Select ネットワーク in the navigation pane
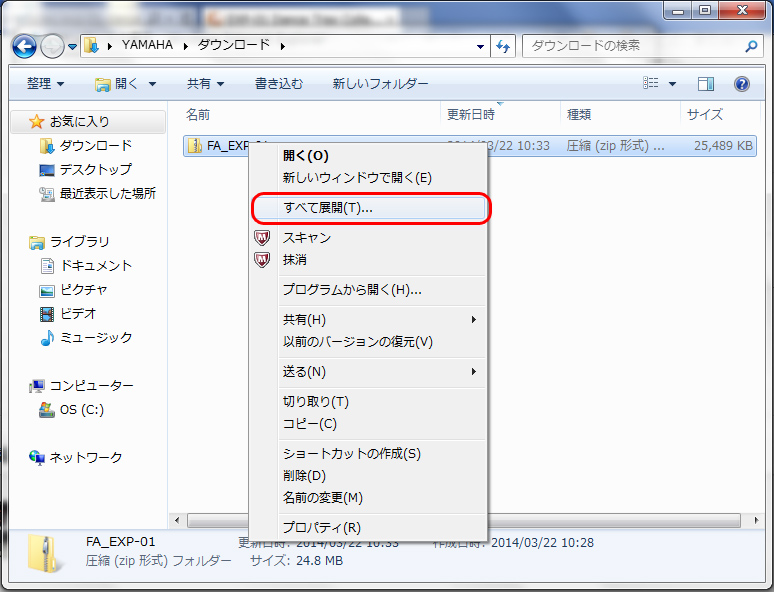The width and height of the screenshot is (774, 592). 85,458
